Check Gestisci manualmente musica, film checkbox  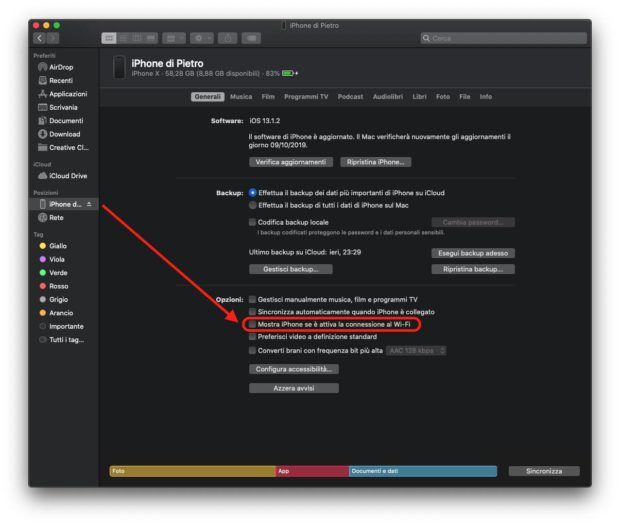pos(252,300)
